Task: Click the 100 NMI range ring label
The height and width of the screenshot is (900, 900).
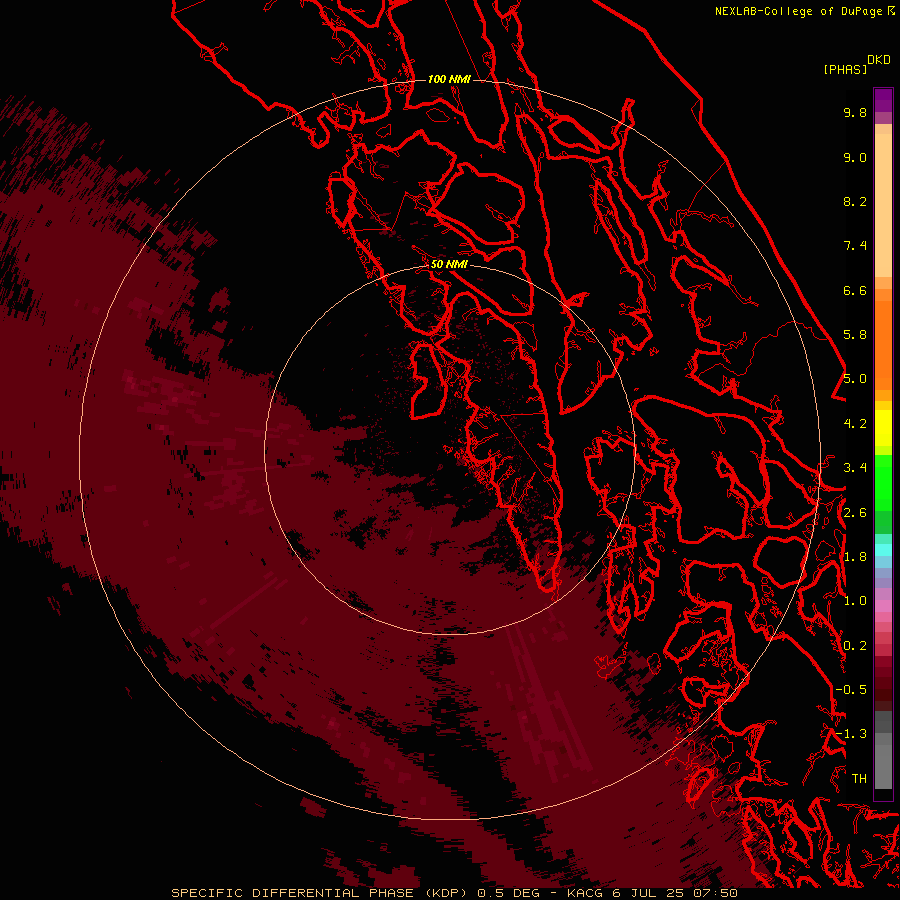Action: [449, 79]
